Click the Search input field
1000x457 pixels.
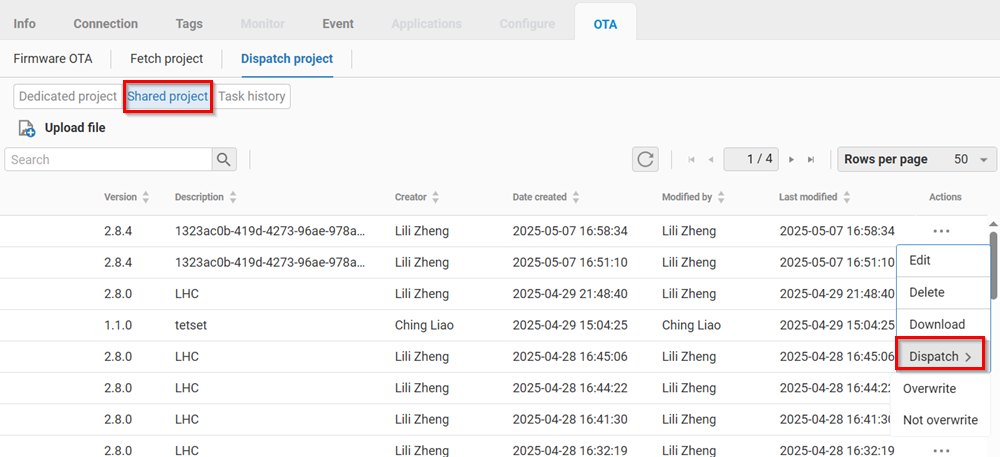coord(108,159)
